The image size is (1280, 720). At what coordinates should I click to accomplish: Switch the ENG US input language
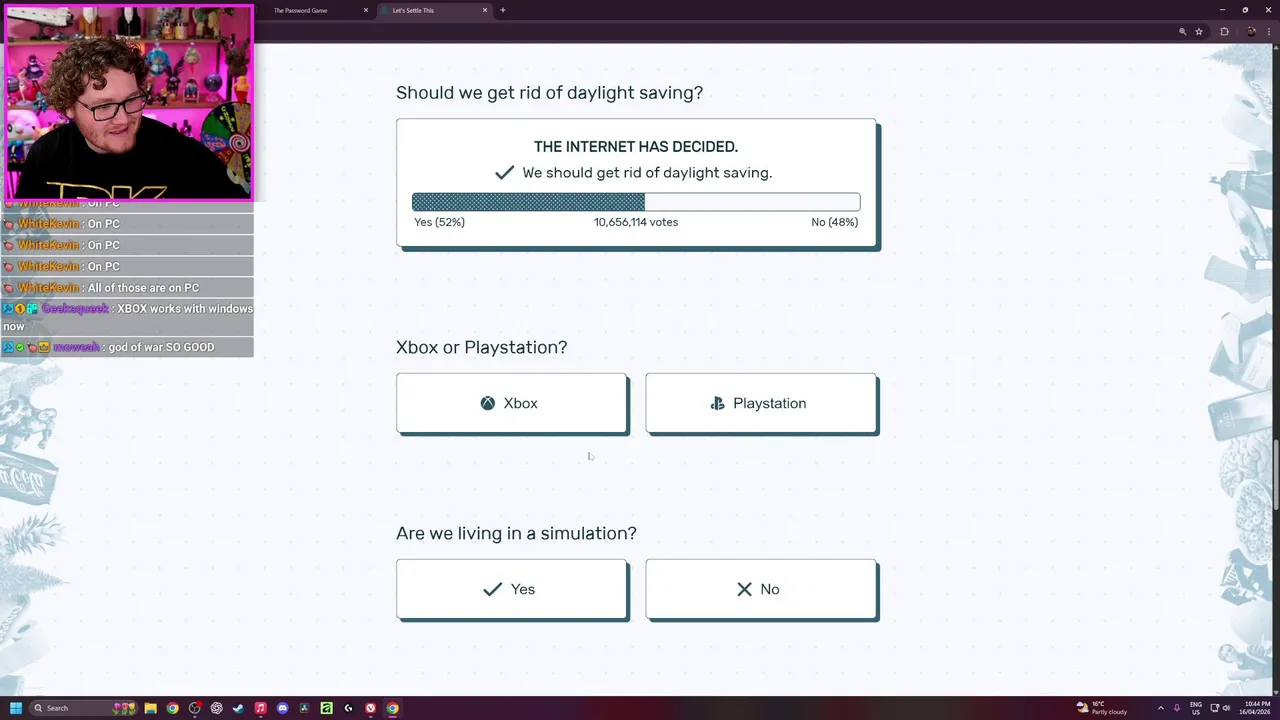click(1197, 708)
